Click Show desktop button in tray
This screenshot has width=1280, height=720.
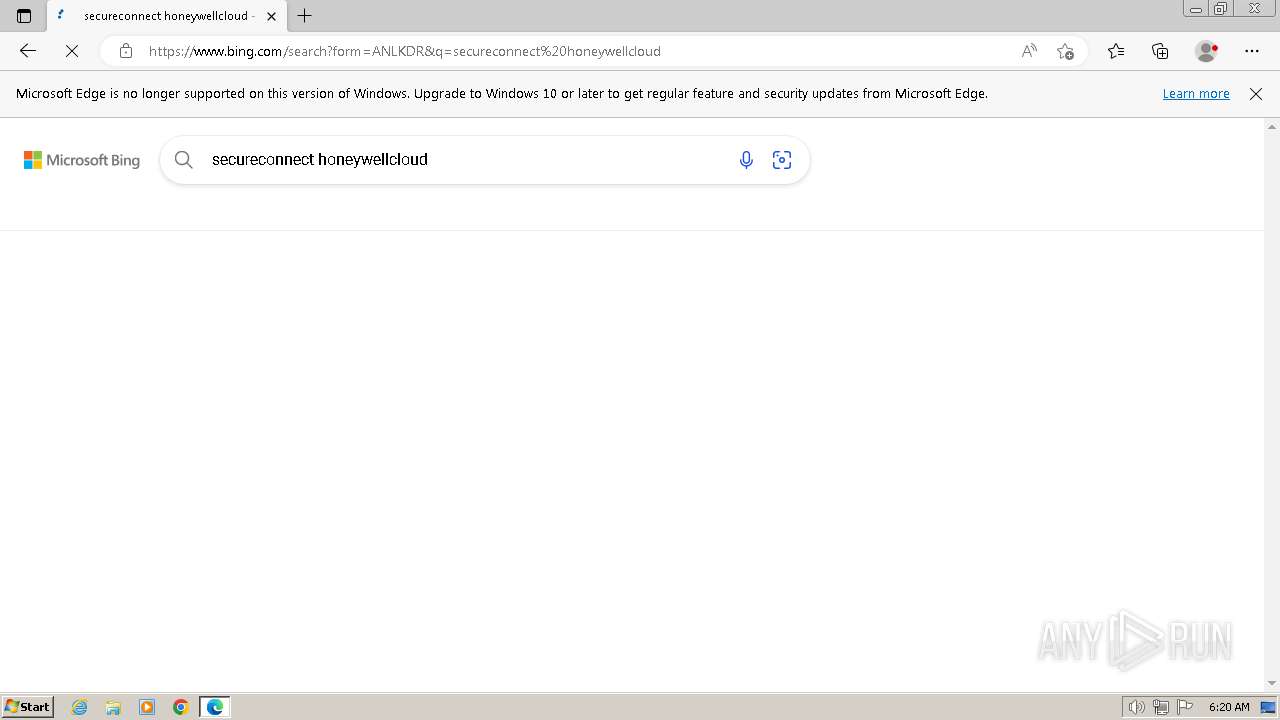(x=1268, y=707)
